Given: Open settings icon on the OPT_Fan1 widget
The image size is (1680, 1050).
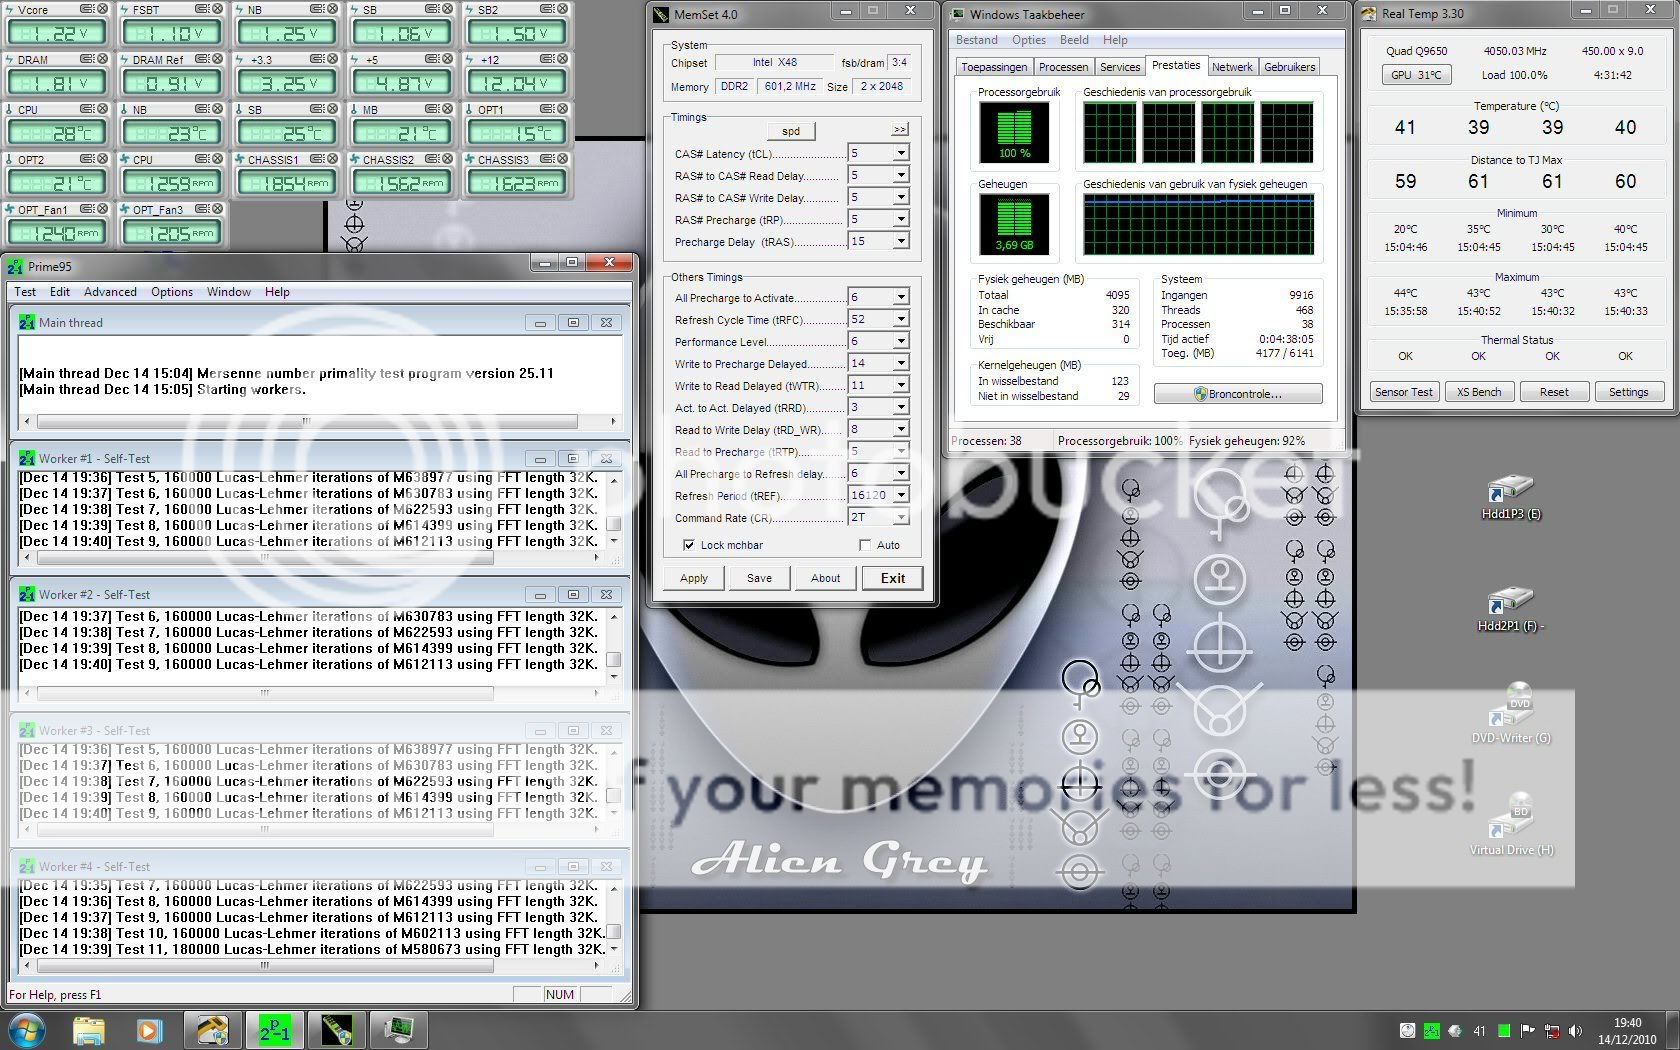Looking at the screenshot, I should pyautogui.click(x=87, y=209).
